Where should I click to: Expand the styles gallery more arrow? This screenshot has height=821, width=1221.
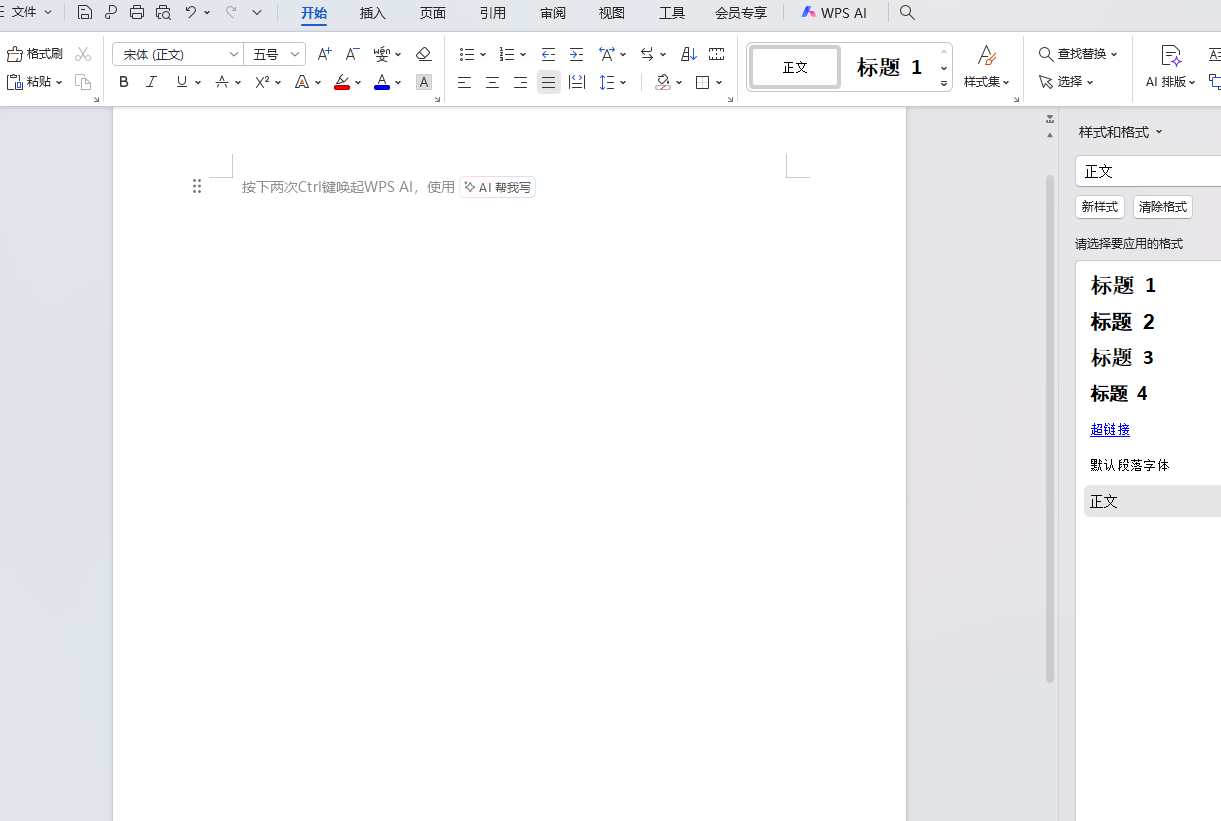(x=944, y=84)
